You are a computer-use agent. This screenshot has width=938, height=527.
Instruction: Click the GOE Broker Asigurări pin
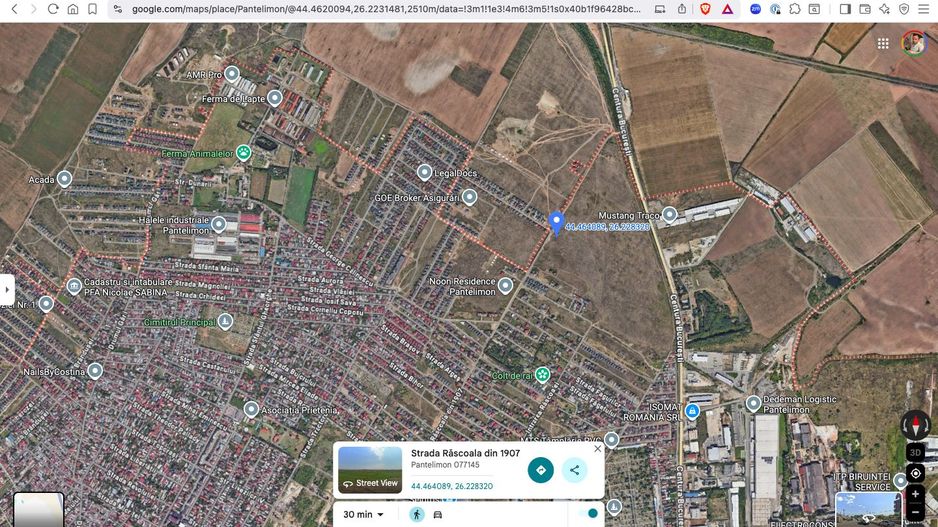click(470, 197)
